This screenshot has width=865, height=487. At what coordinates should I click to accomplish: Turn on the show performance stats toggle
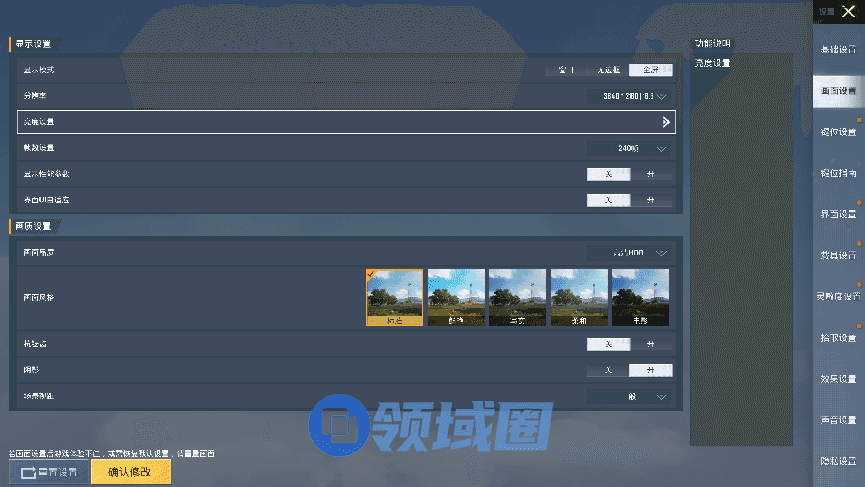tap(651, 173)
